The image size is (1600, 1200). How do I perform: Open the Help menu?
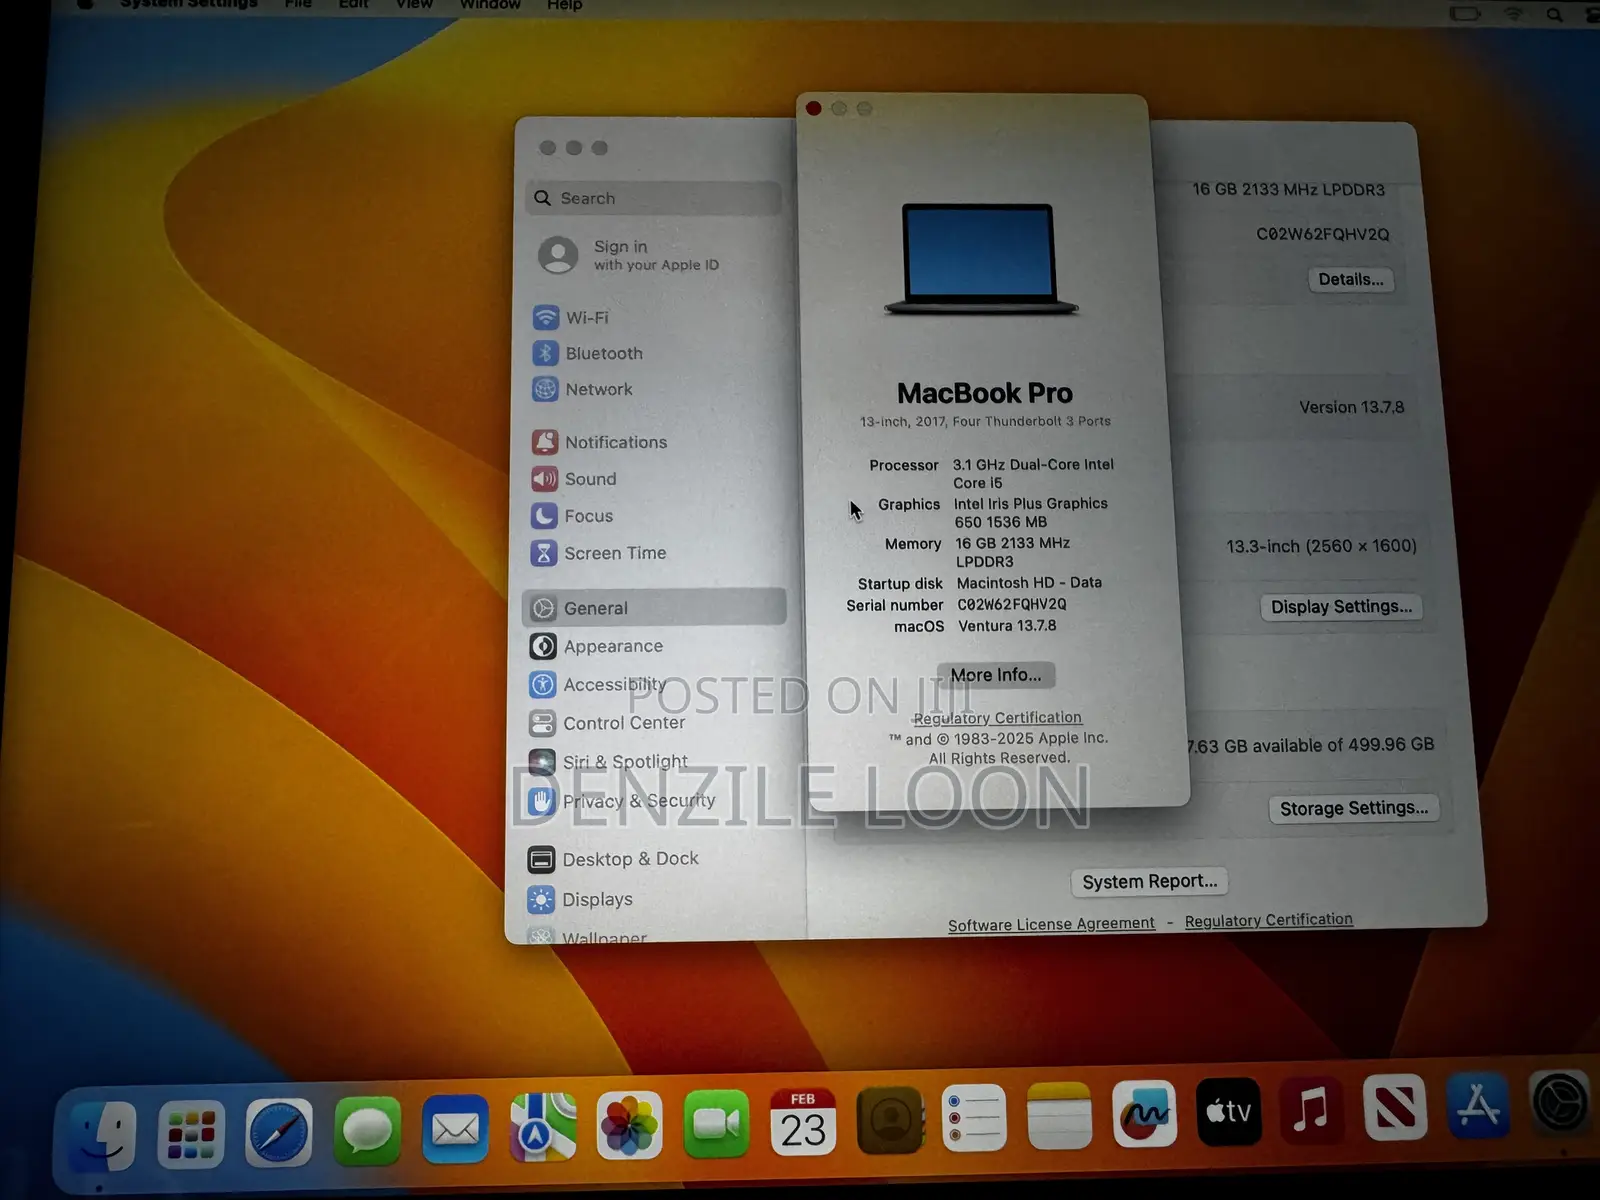click(564, 5)
